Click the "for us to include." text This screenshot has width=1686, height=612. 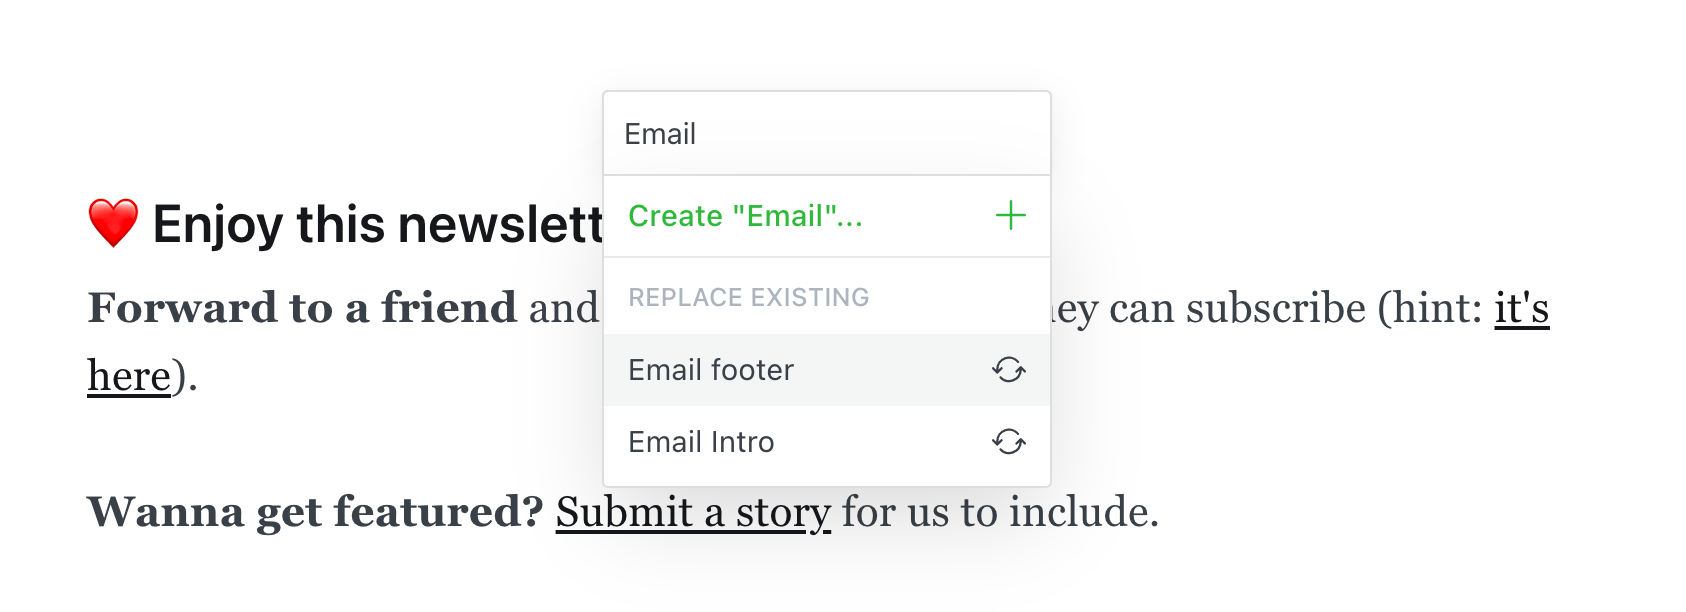[1000, 512]
